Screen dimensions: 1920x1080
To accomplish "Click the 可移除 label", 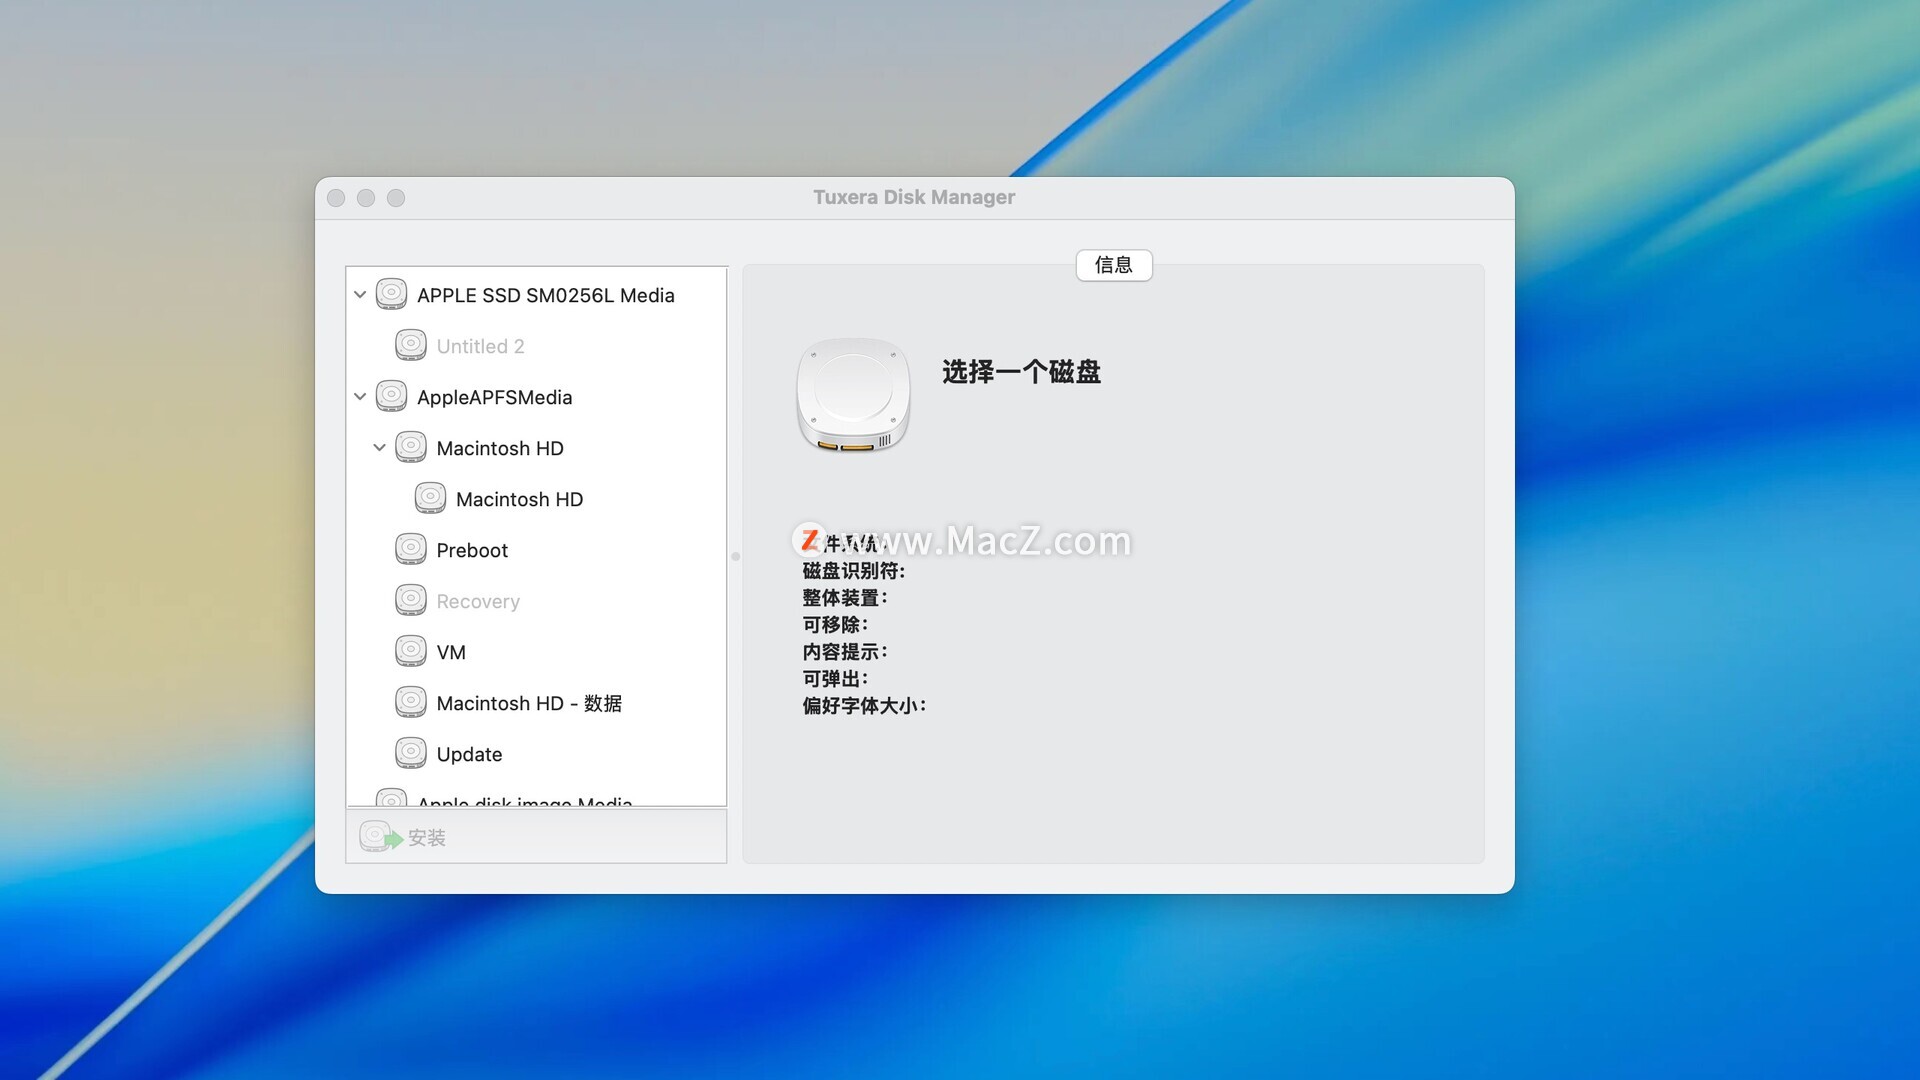I will [835, 625].
